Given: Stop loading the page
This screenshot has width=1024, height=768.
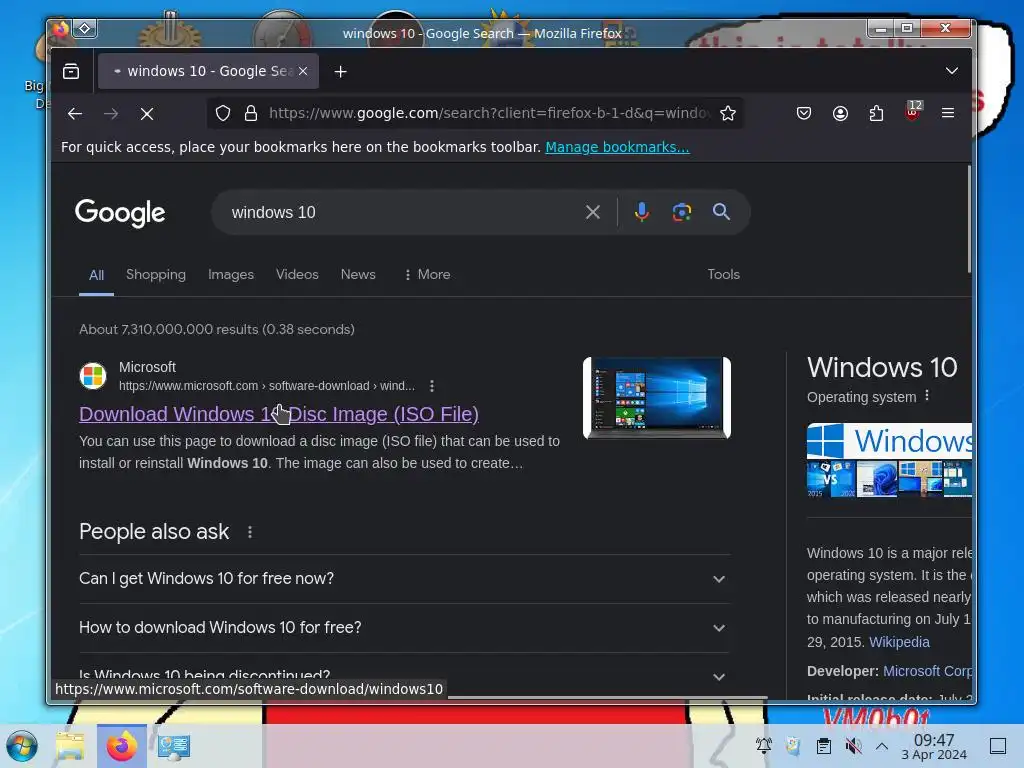Looking at the screenshot, I should click(147, 114).
